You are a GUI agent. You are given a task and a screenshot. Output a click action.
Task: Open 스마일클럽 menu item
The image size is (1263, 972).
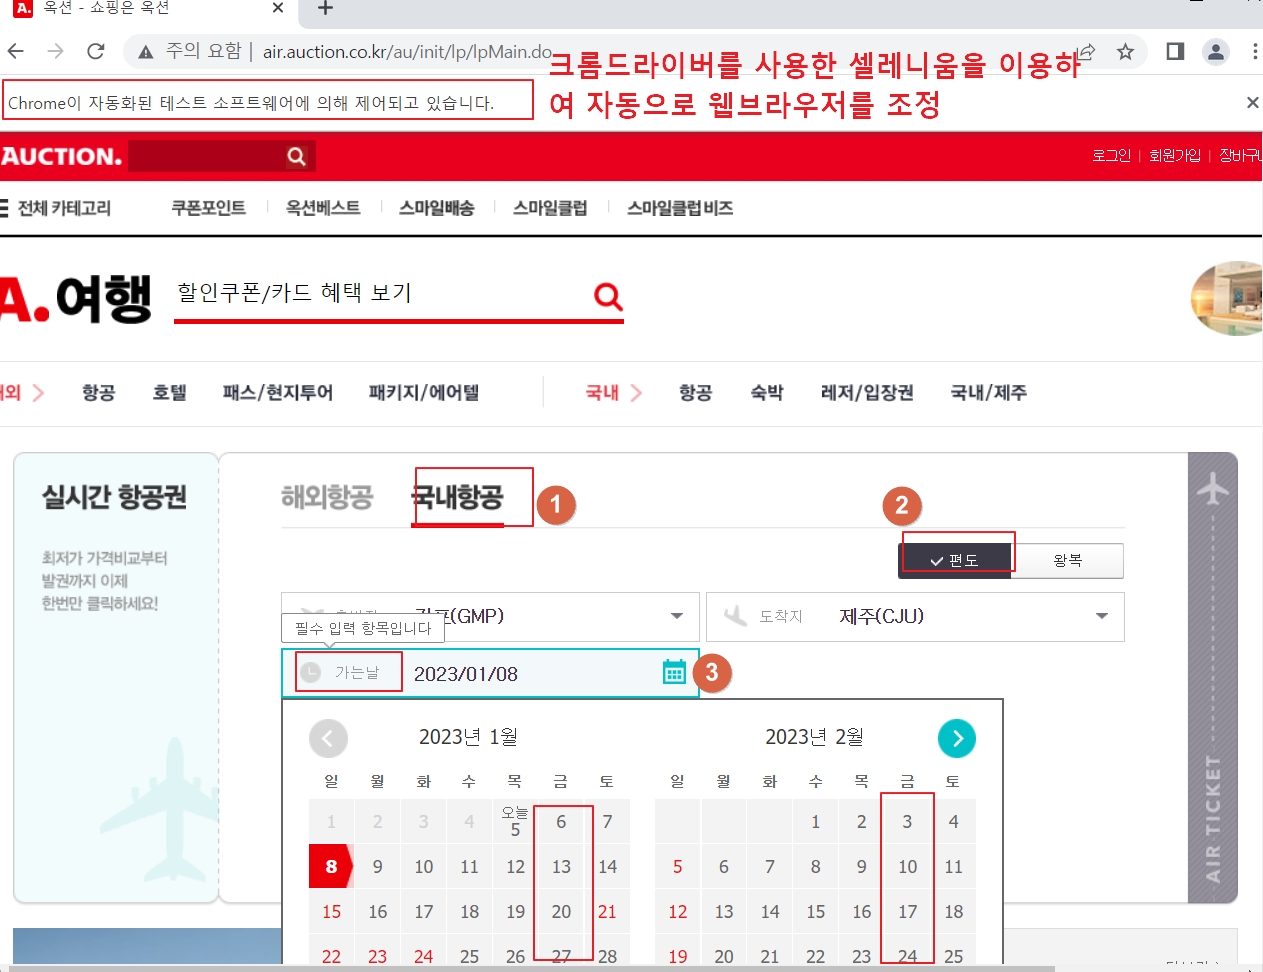550,208
